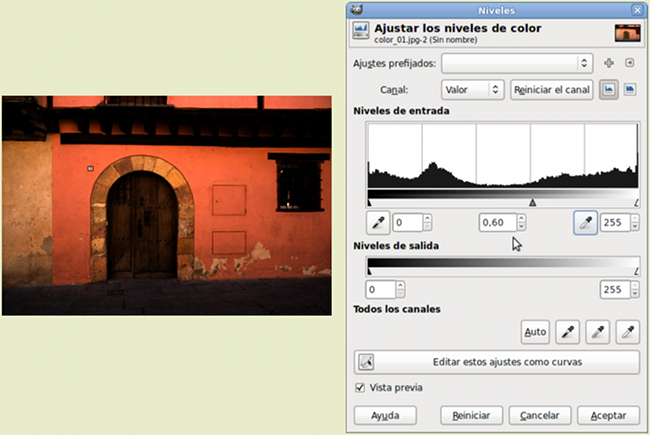Click Reiniciar el canal button
The height and width of the screenshot is (435, 650).
click(552, 90)
